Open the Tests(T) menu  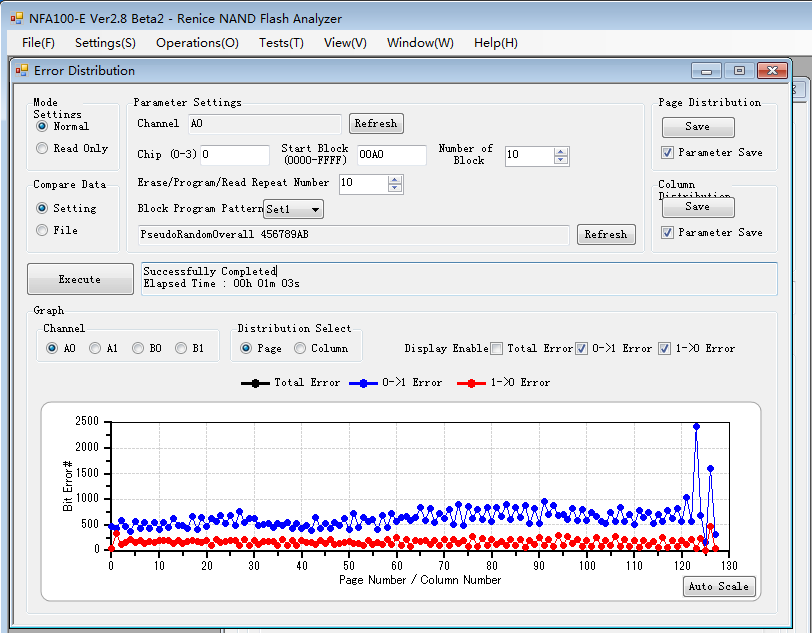(x=281, y=43)
